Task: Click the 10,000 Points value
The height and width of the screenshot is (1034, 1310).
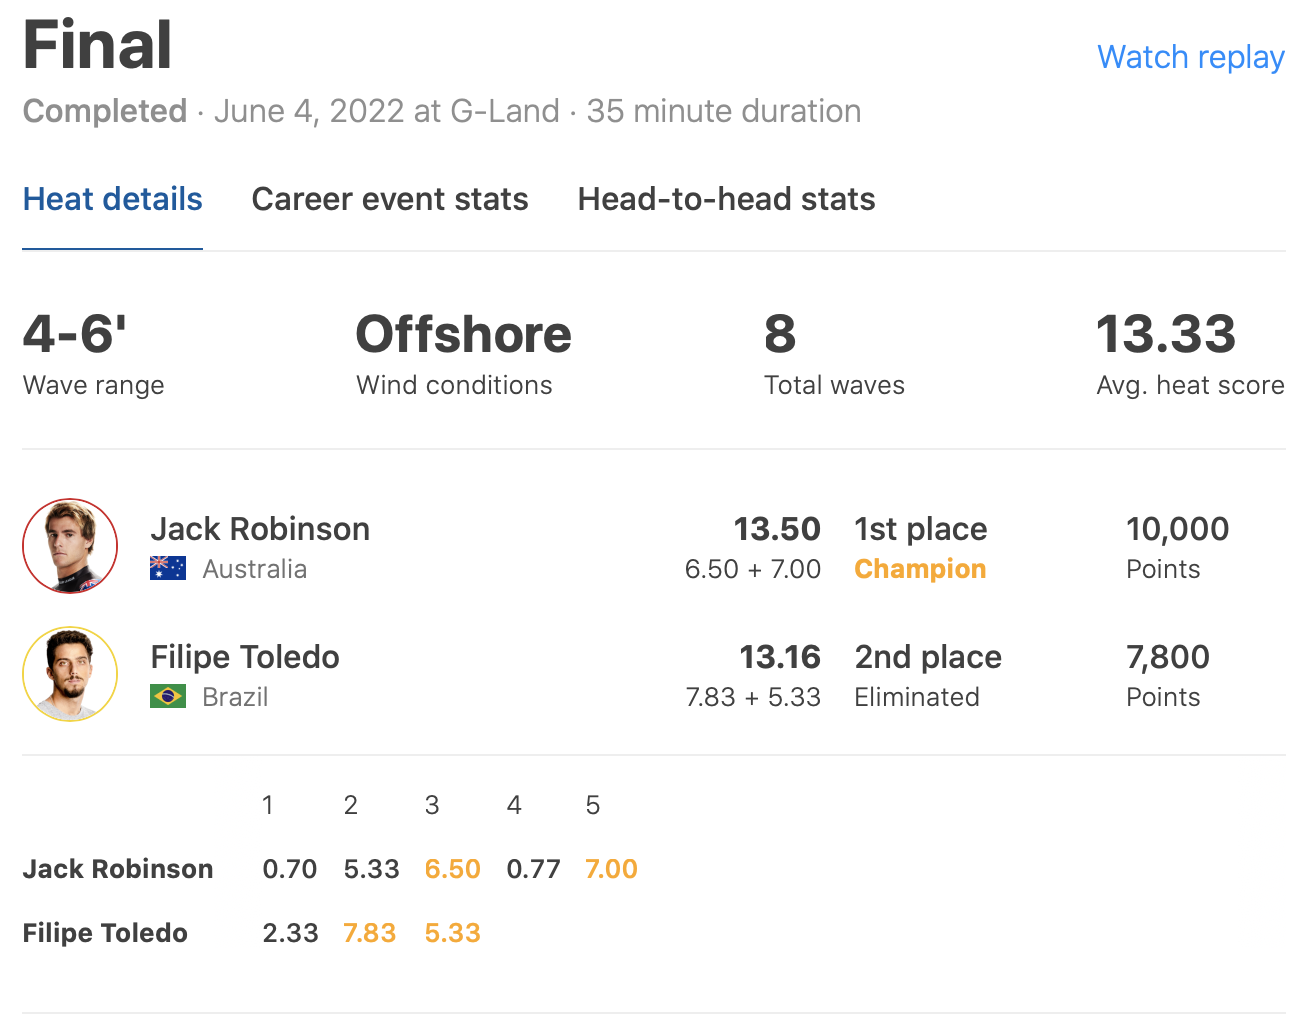Action: (1177, 529)
